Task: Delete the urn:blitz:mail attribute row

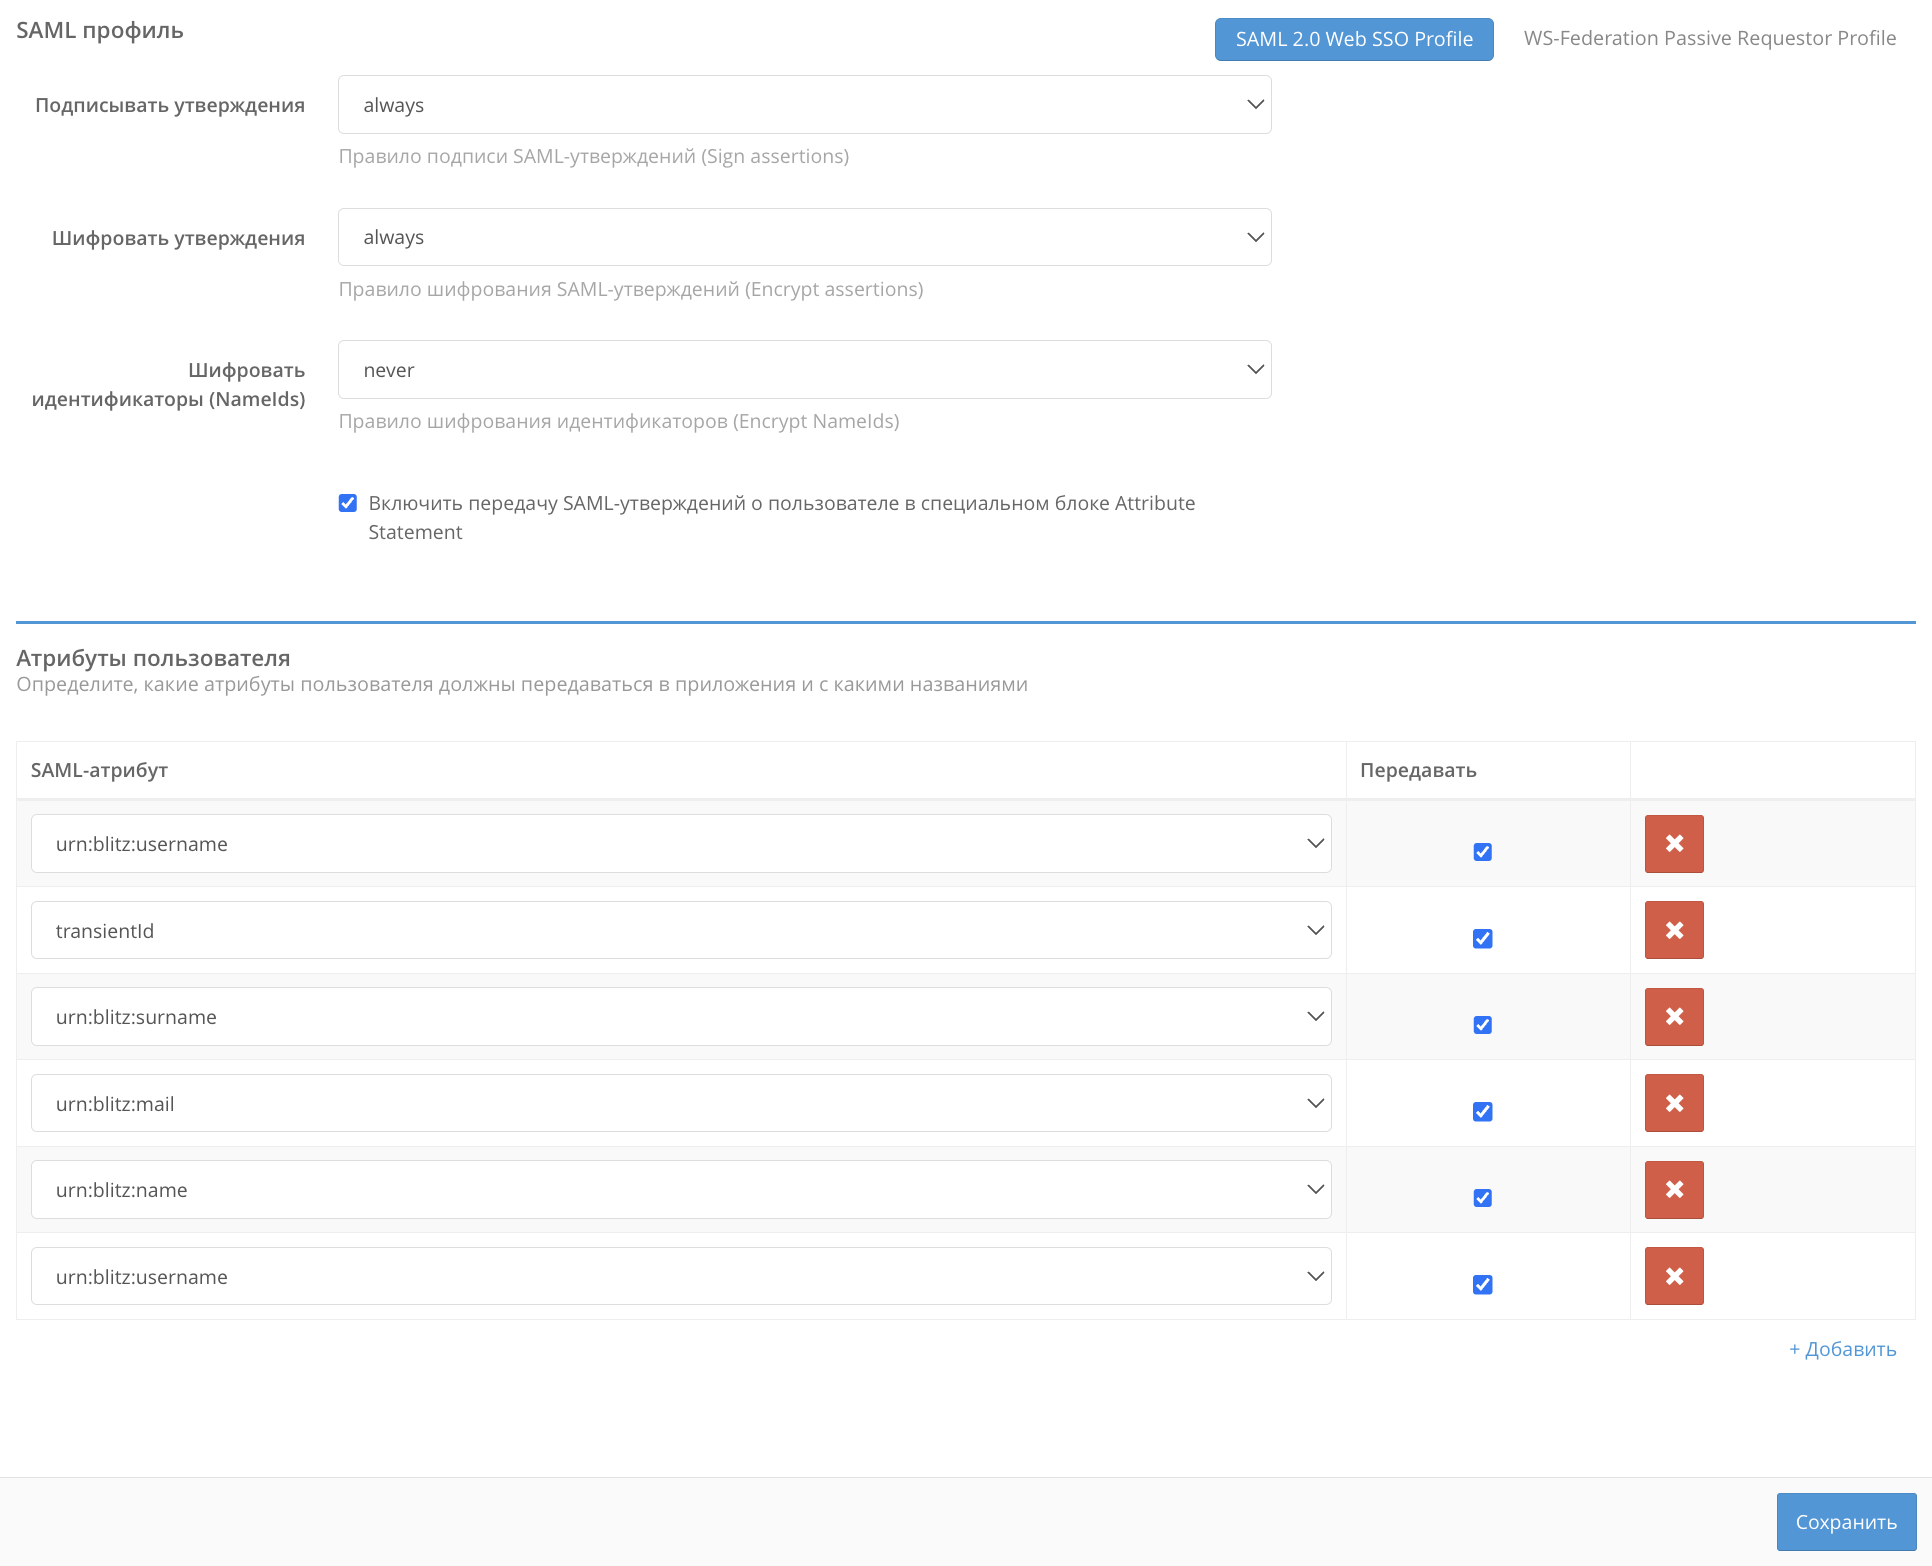Action: pyautogui.click(x=1673, y=1103)
